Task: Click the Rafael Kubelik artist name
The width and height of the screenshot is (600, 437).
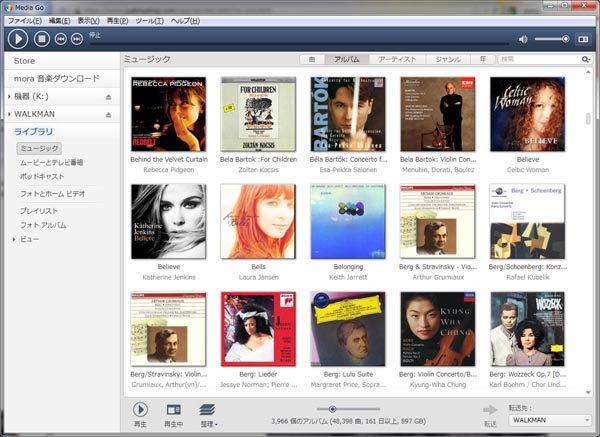Action: pos(528,277)
